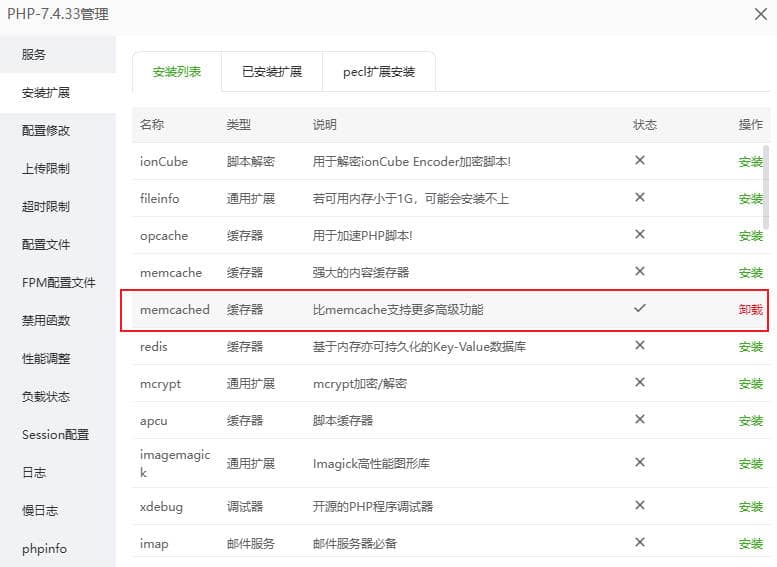Click the memcached name cell
Image resolution: width=777 pixels, height=567 pixels.
tap(175, 310)
